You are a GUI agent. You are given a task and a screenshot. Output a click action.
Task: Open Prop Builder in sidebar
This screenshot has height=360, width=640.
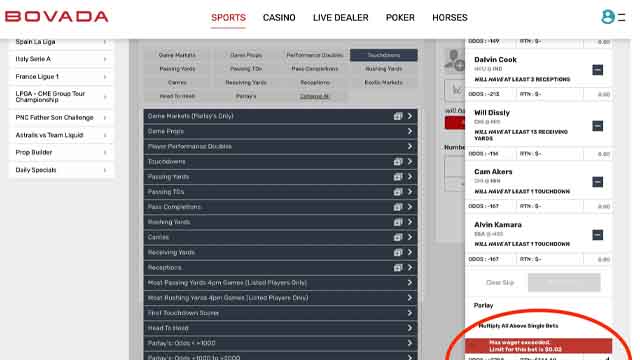tap(61, 153)
